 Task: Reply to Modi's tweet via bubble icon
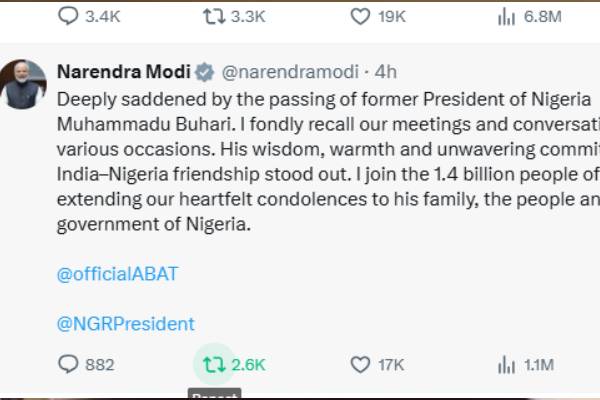click(x=68, y=365)
